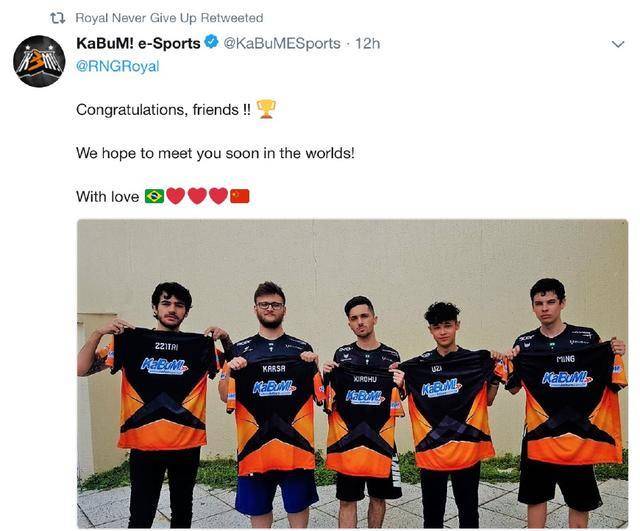Open the attached team photo

pos(353,374)
